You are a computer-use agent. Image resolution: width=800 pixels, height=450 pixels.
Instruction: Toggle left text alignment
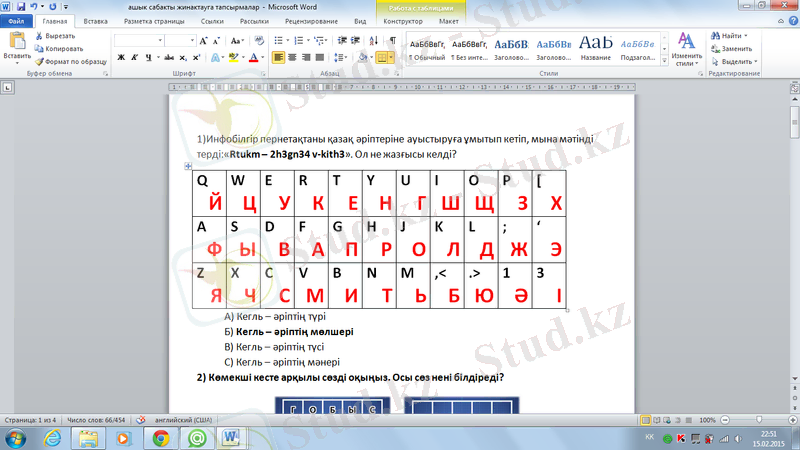point(279,58)
